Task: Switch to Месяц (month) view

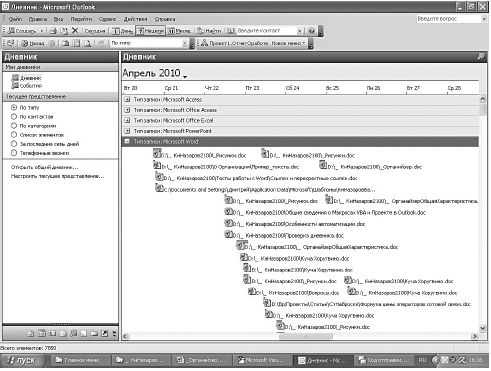Action: [x=179, y=31]
